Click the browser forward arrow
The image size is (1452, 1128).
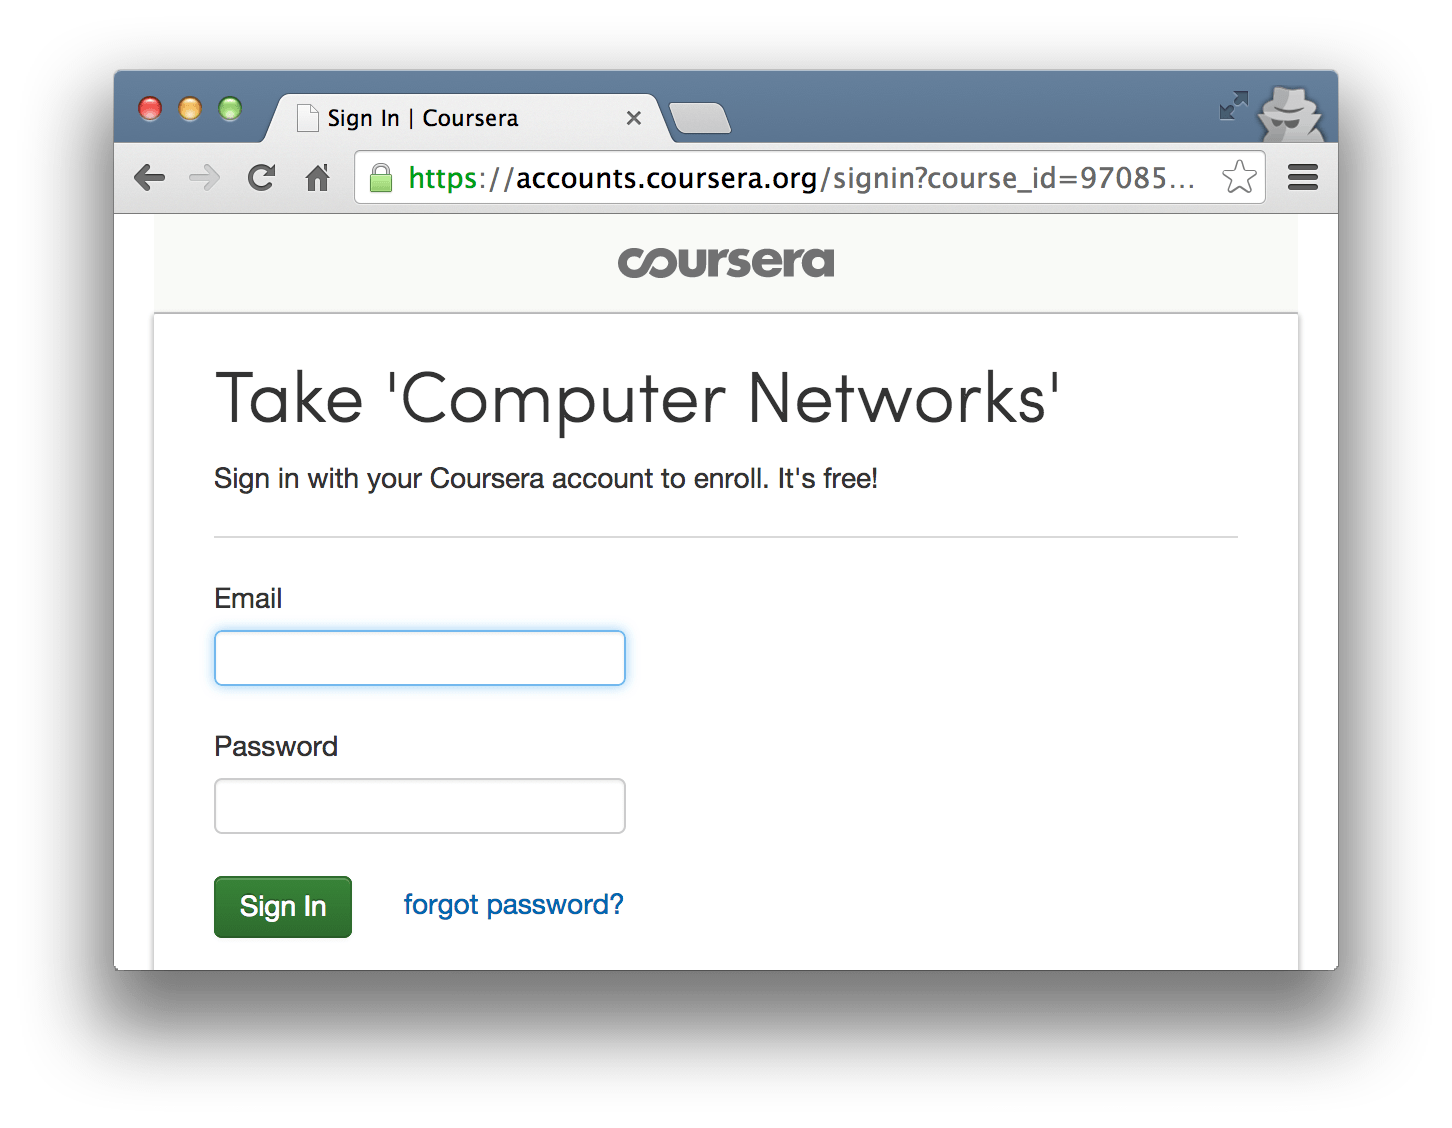(x=204, y=178)
